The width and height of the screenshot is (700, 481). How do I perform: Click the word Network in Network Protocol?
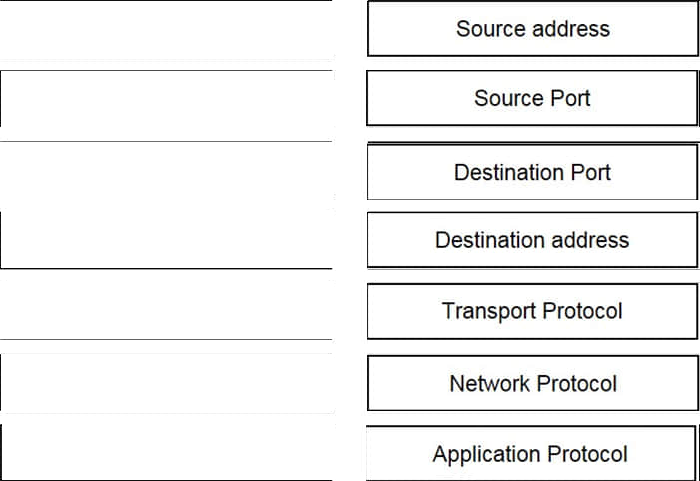pos(489,383)
